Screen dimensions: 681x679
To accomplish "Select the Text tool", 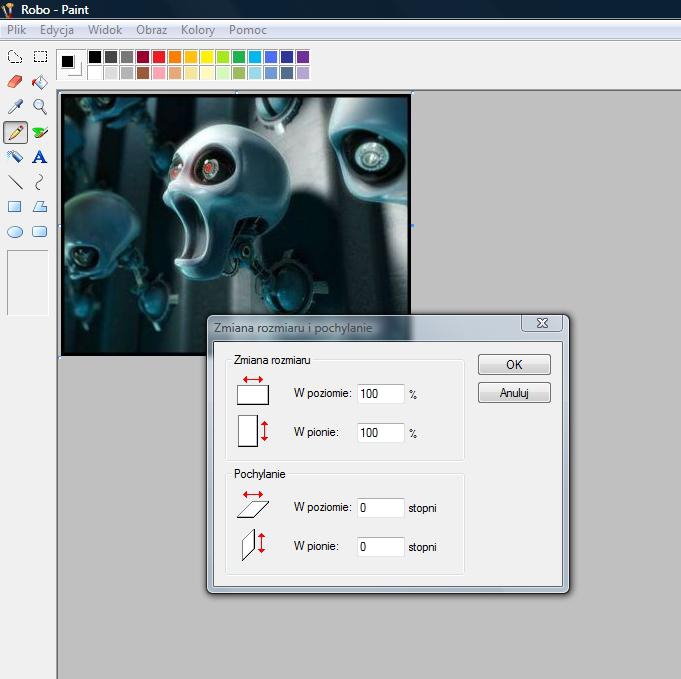I will coord(40,157).
